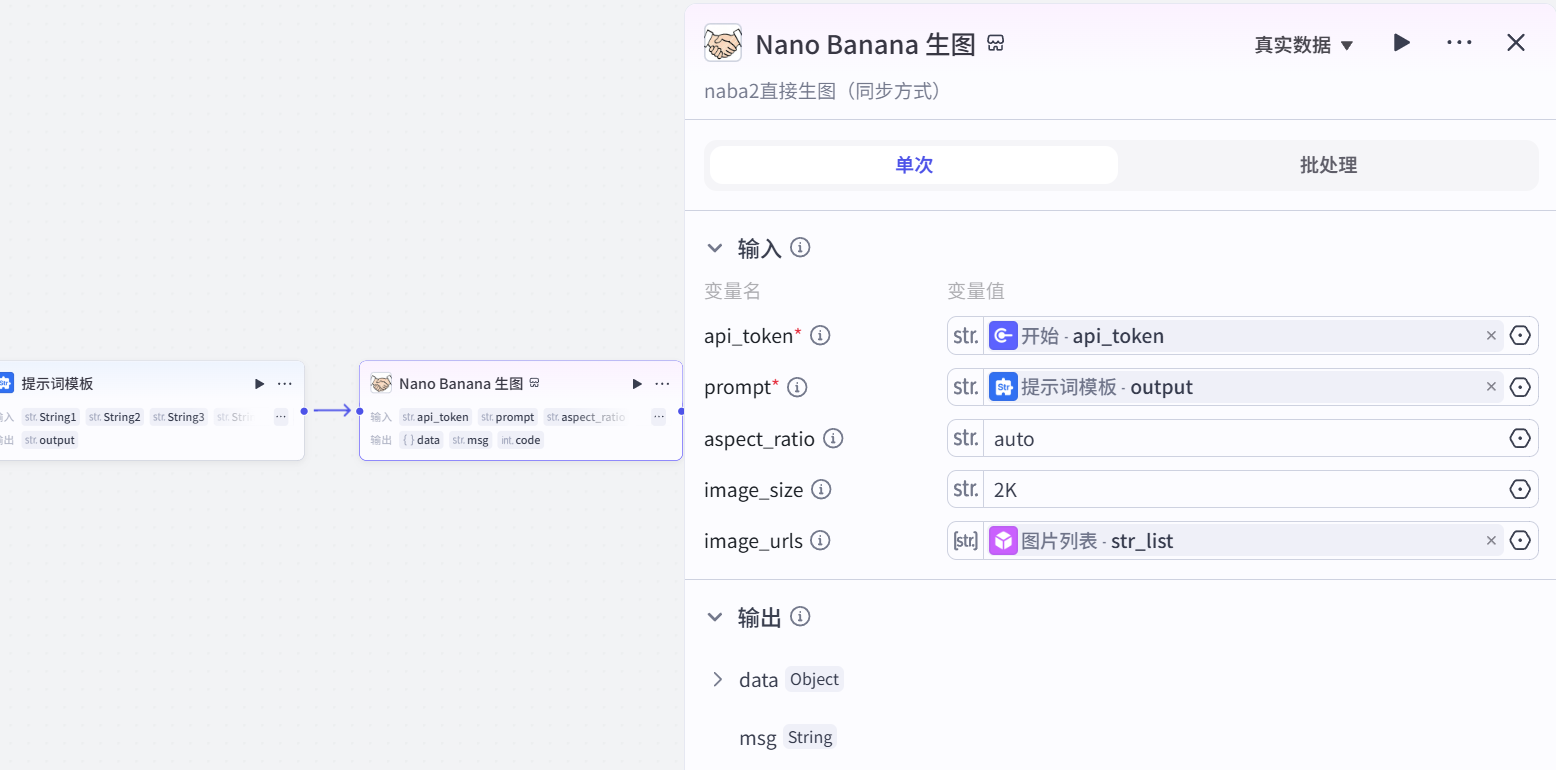1556x770 pixels.
Task: Click String1 input tag on 提示词模板 node
Action: (50, 417)
